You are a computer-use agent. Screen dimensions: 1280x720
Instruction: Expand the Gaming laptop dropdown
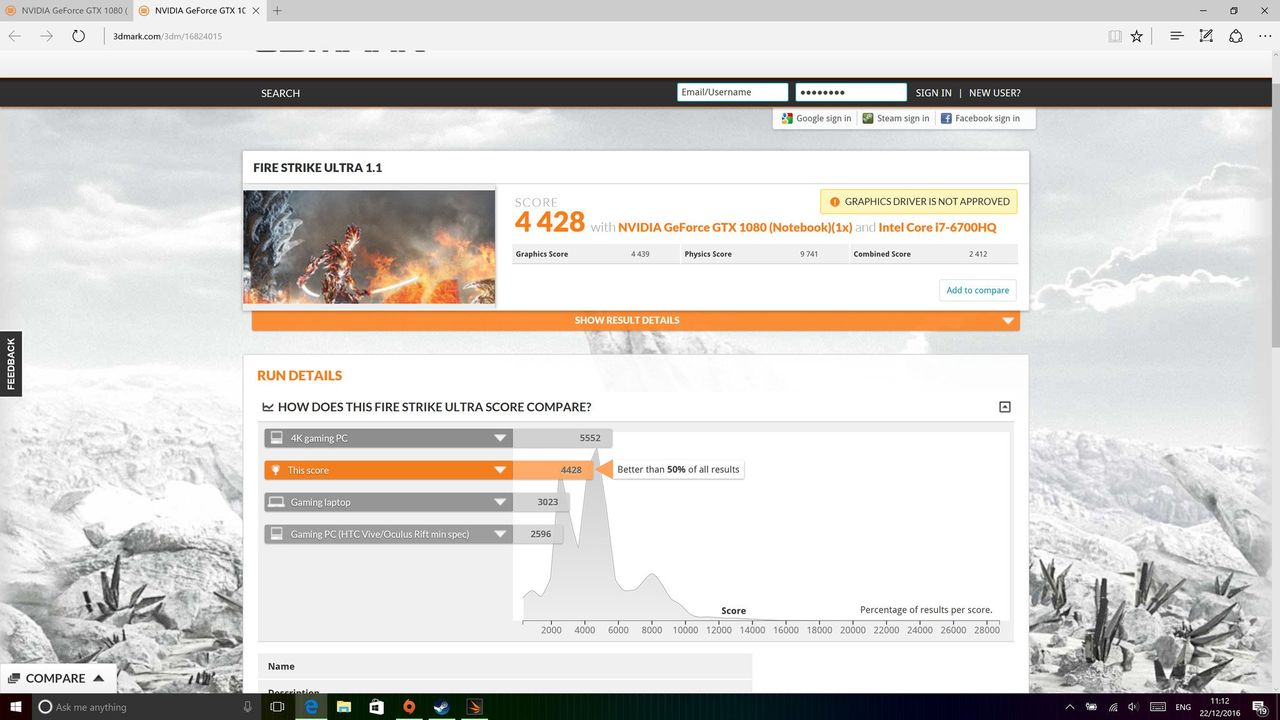500,502
